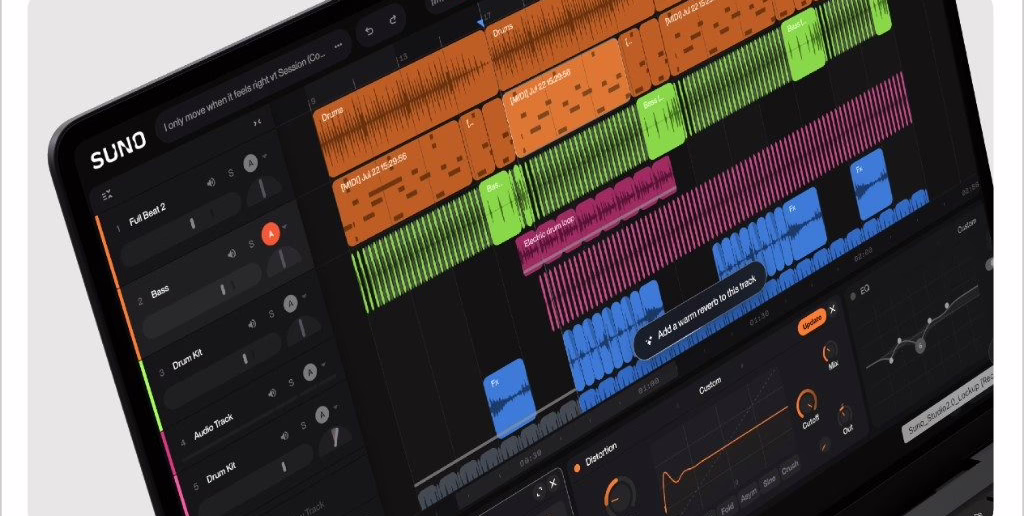This screenshot has width=1024, height=516.
Task: Click the project title field
Action: pyautogui.click(x=255, y=84)
